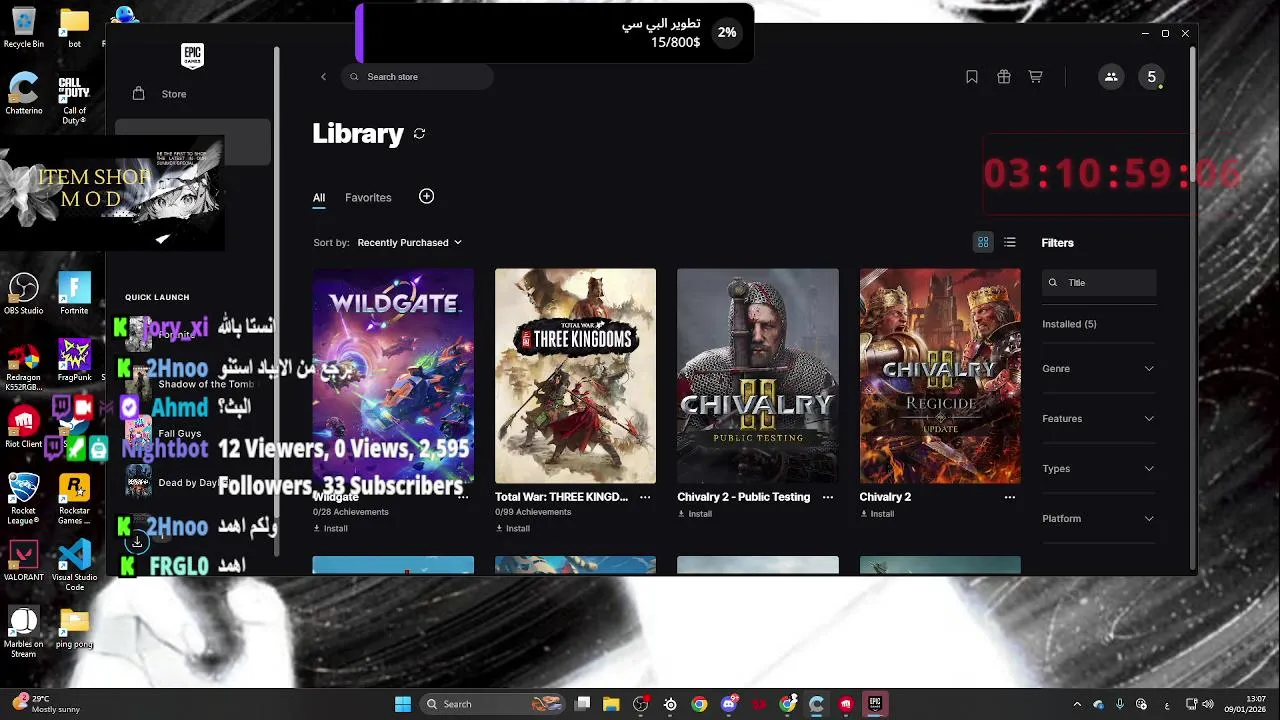Open the Wildgate game cover

pyautogui.click(x=393, y=376)
